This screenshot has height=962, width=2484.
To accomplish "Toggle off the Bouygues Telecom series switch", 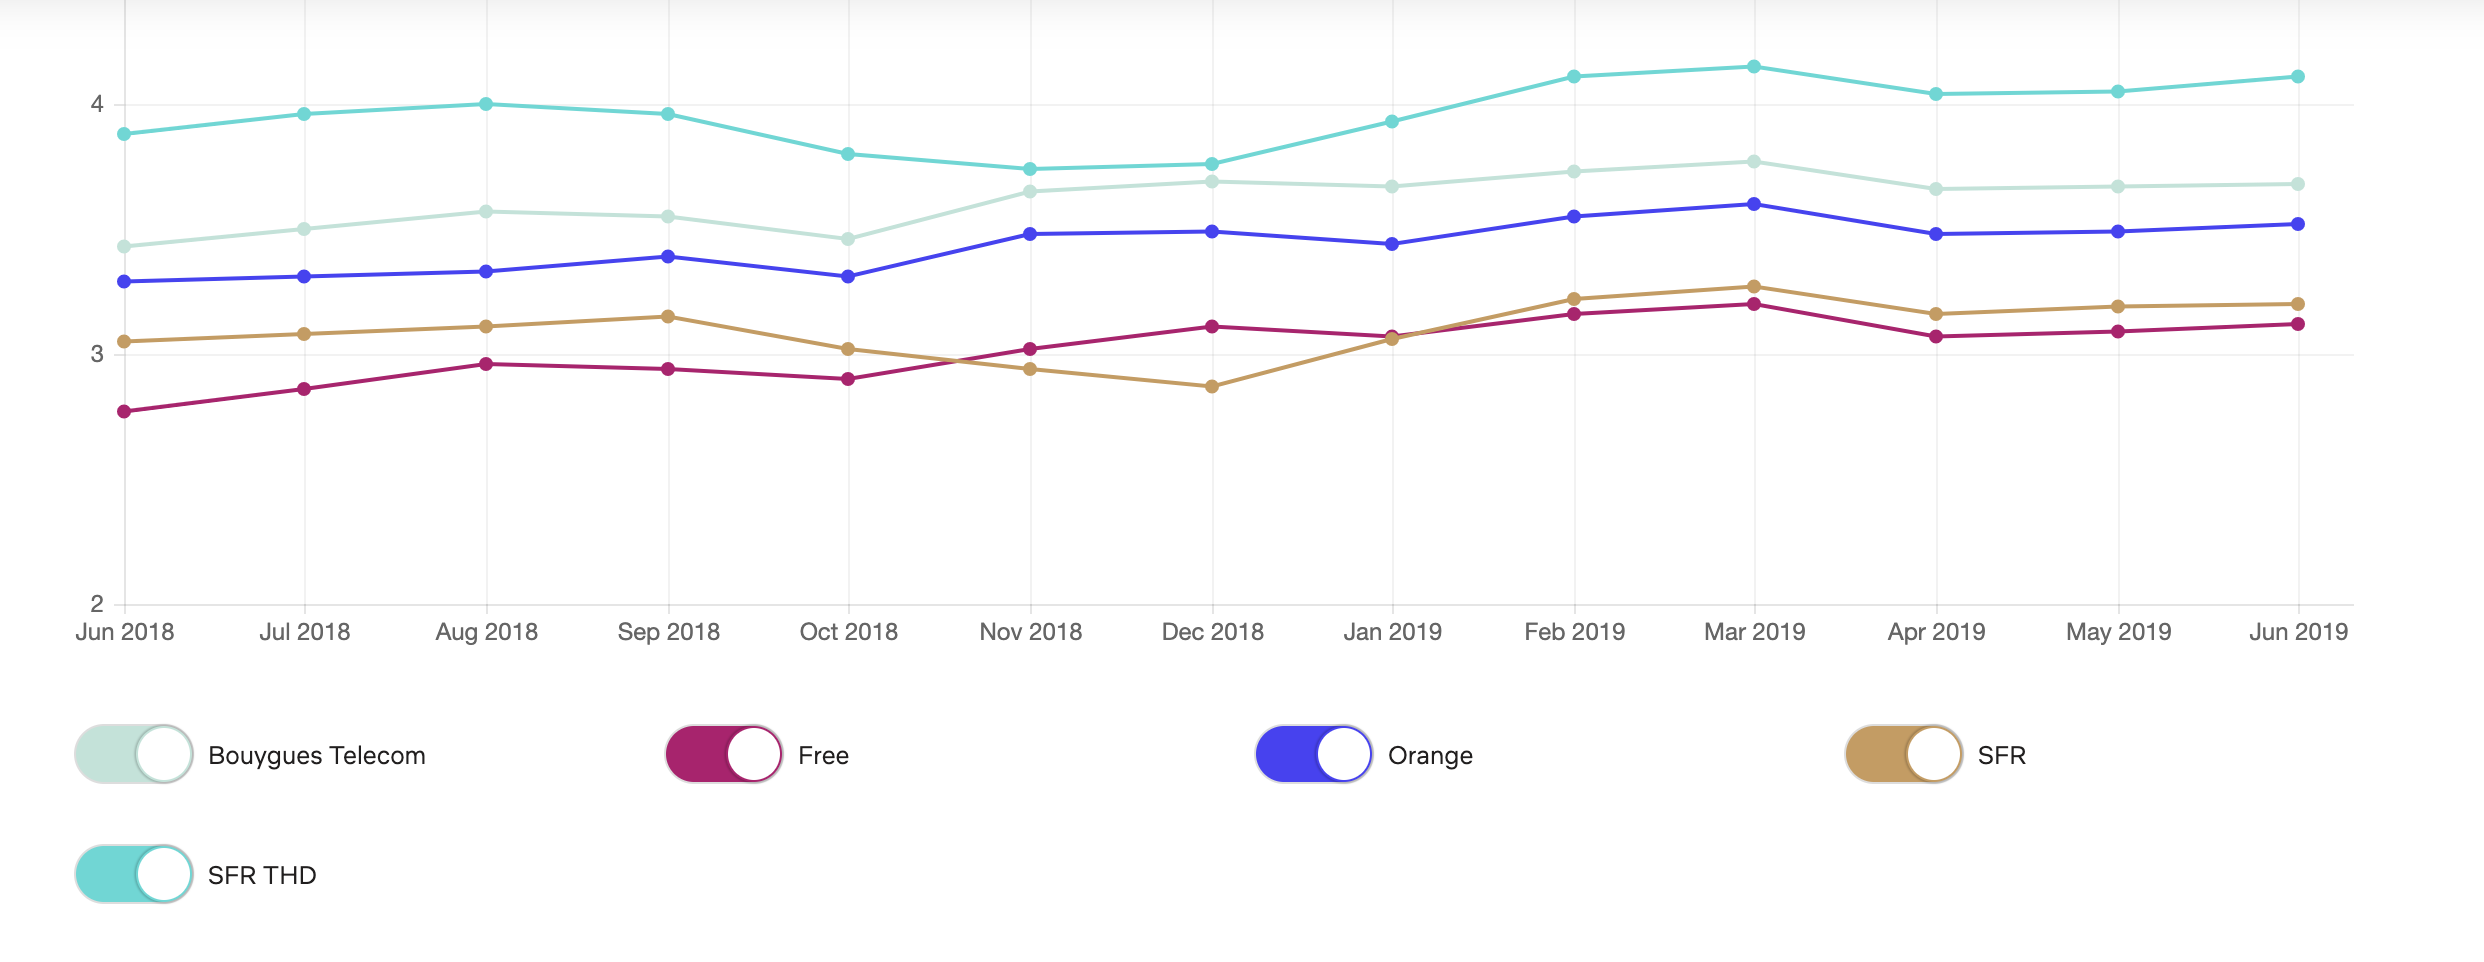I will pyautogui.click(x=134, y=754).
